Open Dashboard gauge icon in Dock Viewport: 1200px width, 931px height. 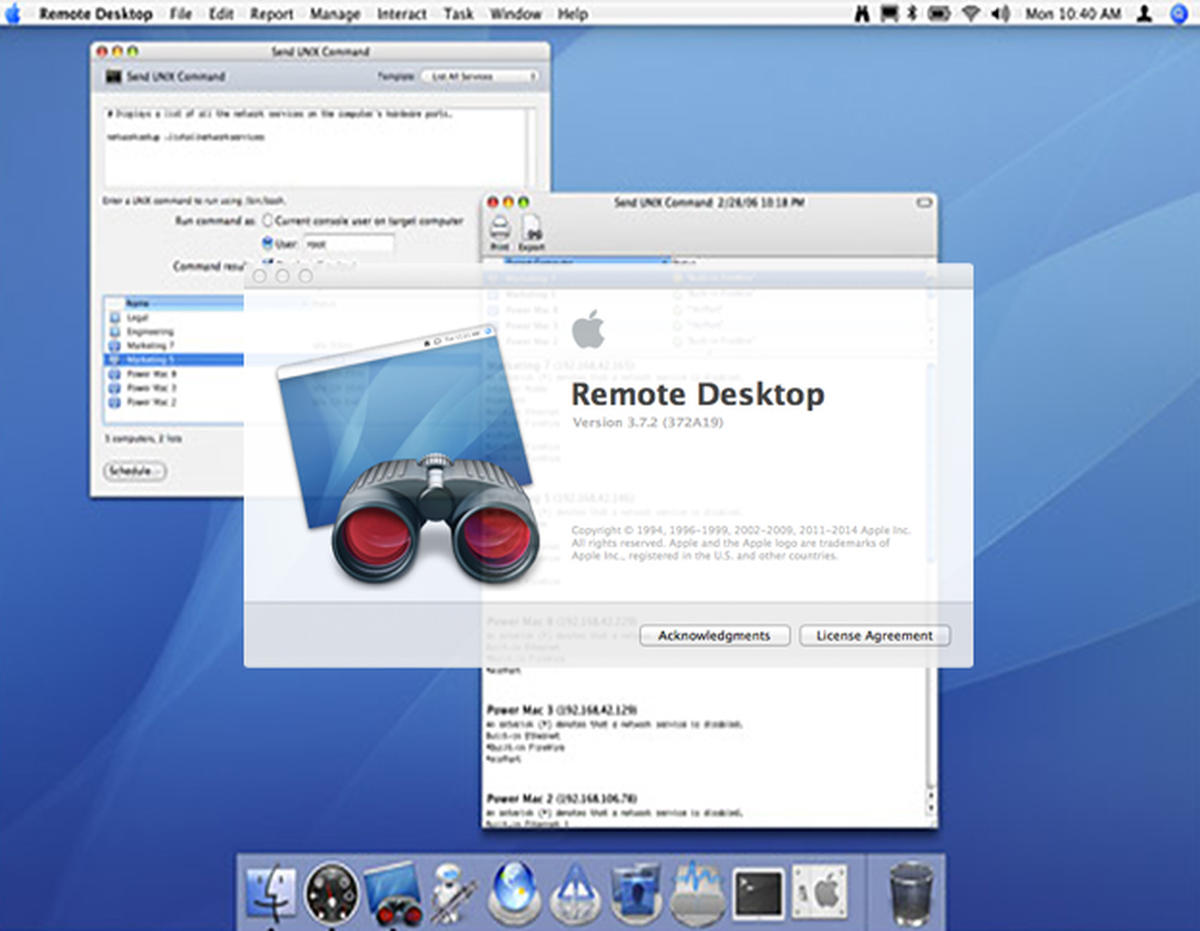pyautogui.click(x=331, y=891)
